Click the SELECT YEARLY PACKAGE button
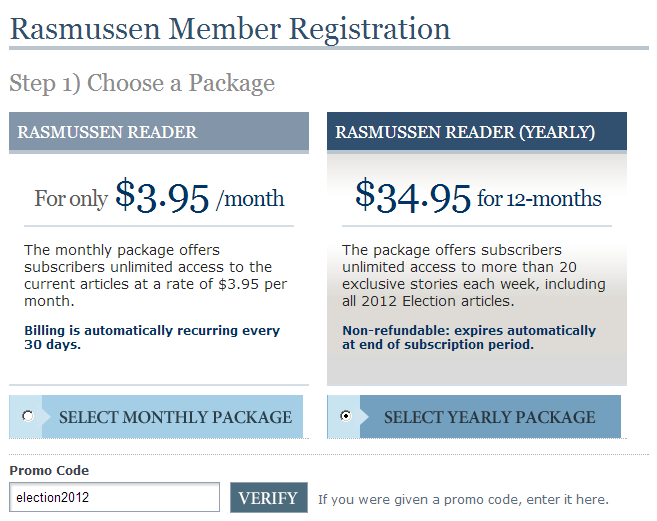The height and width of the screenshot is (521, 657). tap(490, 417)
